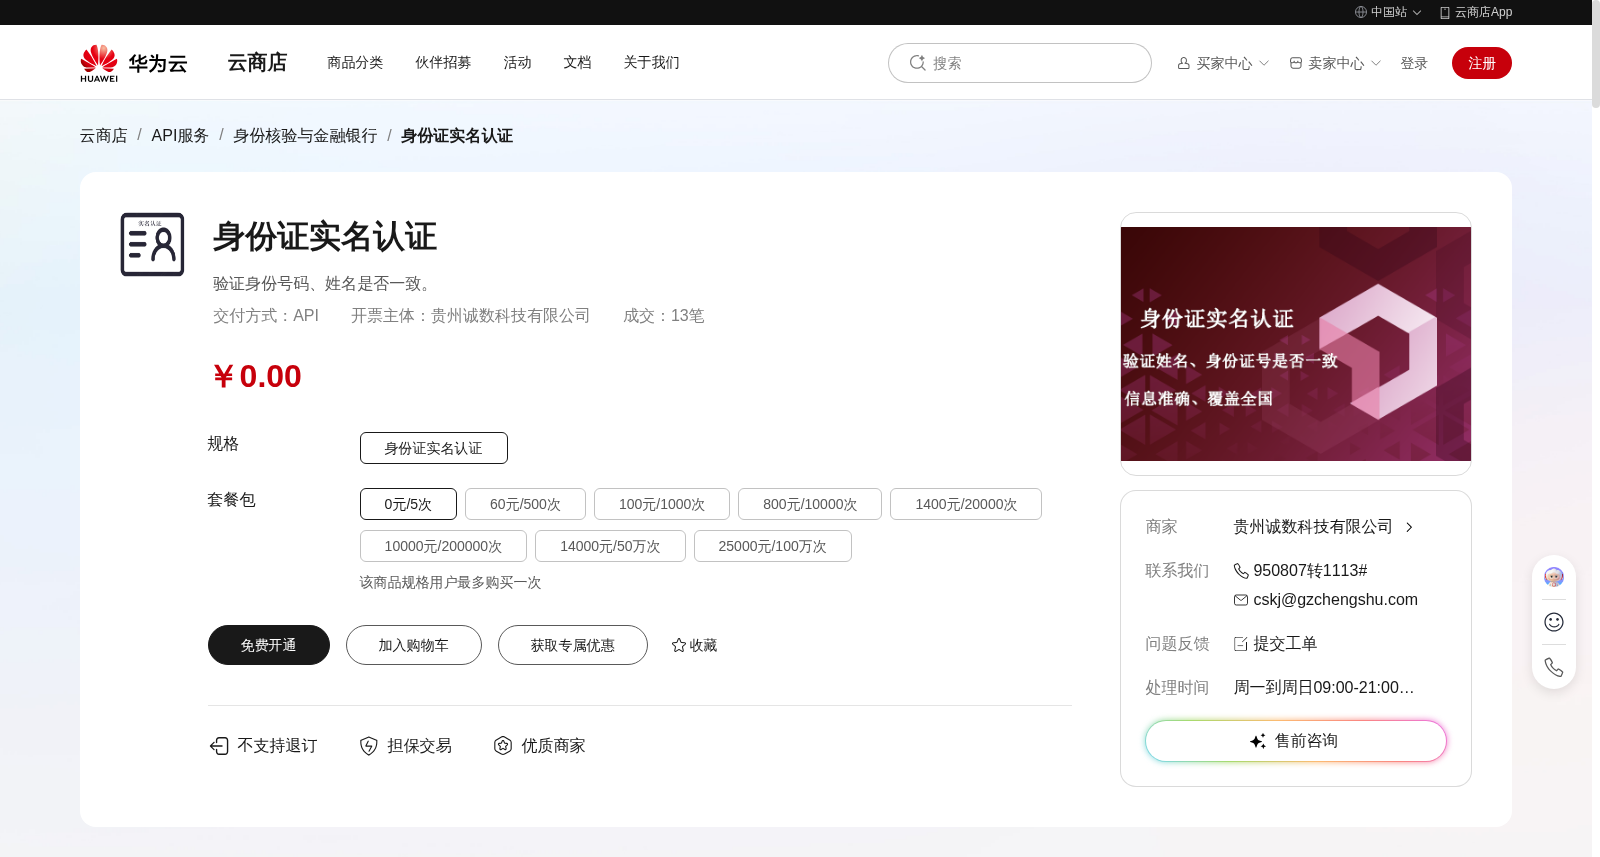The width and height of the screenshot is (1600, 857).
Task: Click the 该商品规格用户最多购买一次 note
Action: (450, 583)
